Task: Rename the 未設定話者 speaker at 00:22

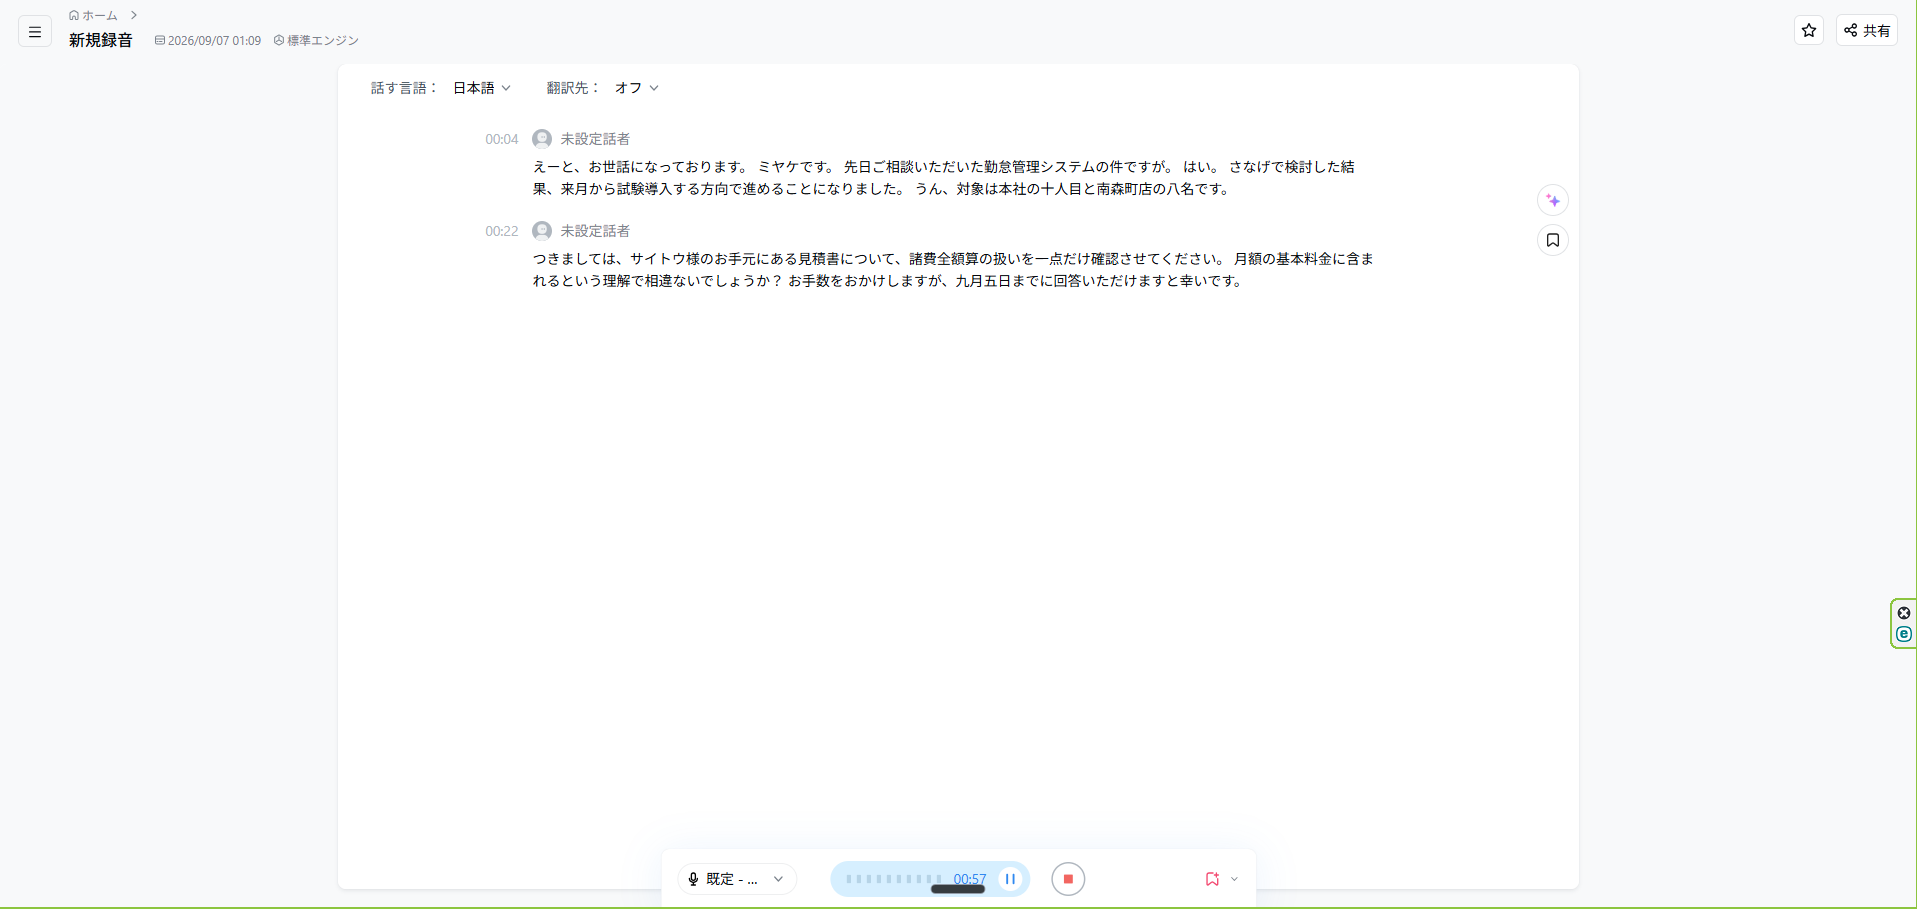Action: [595, 231]
